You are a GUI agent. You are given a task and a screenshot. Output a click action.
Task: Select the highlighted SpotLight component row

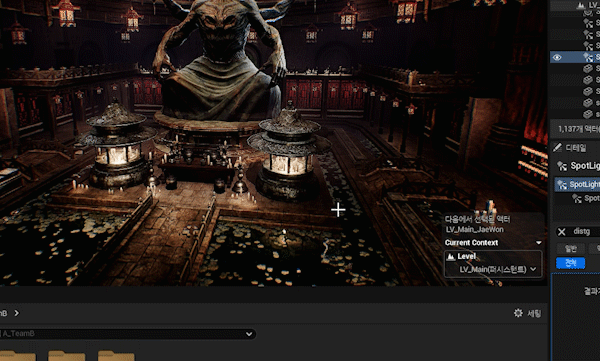(577, 184)
